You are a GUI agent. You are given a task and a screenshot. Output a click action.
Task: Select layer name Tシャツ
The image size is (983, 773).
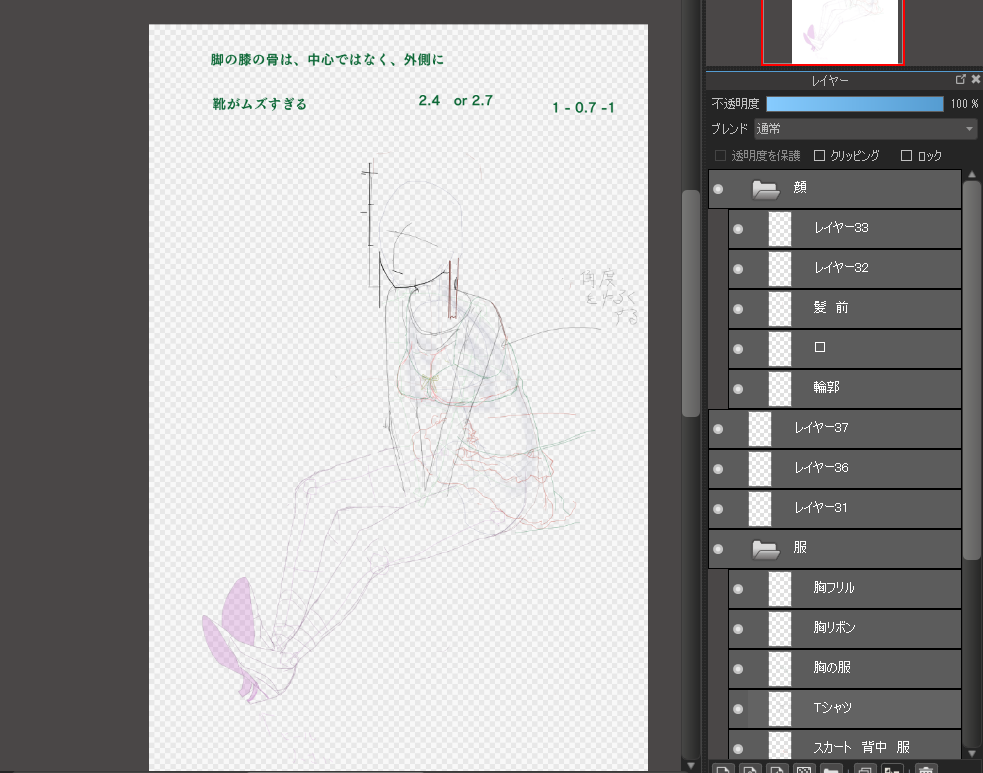[833, 708]
